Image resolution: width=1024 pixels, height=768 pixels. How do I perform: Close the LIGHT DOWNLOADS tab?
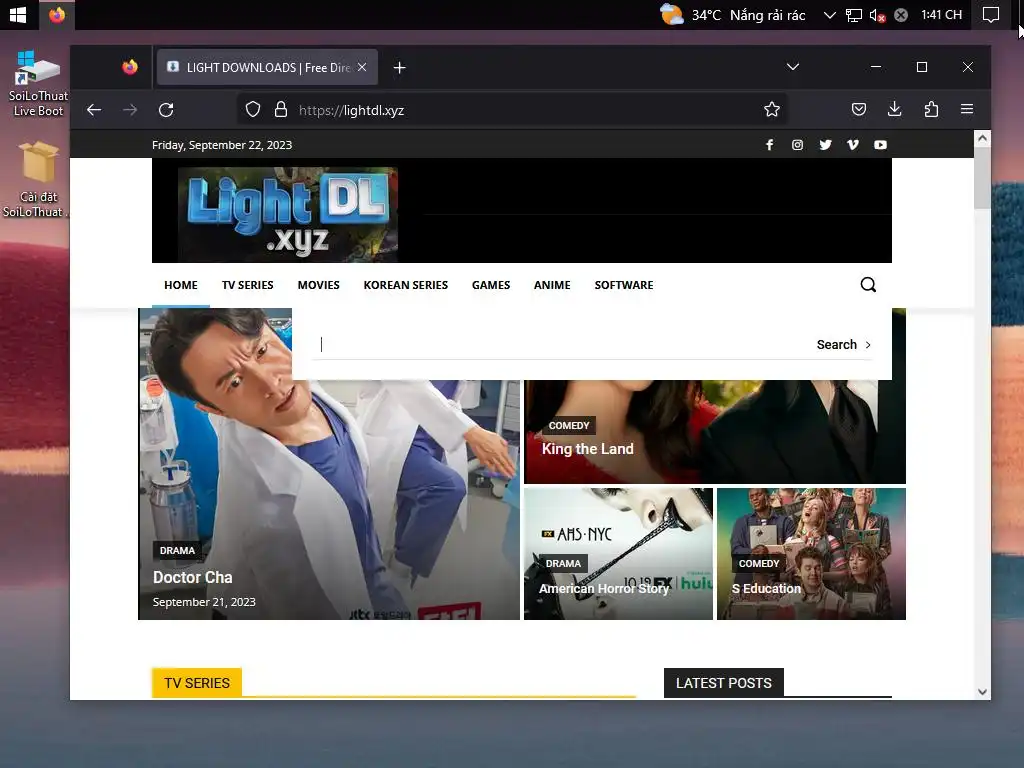362,67
